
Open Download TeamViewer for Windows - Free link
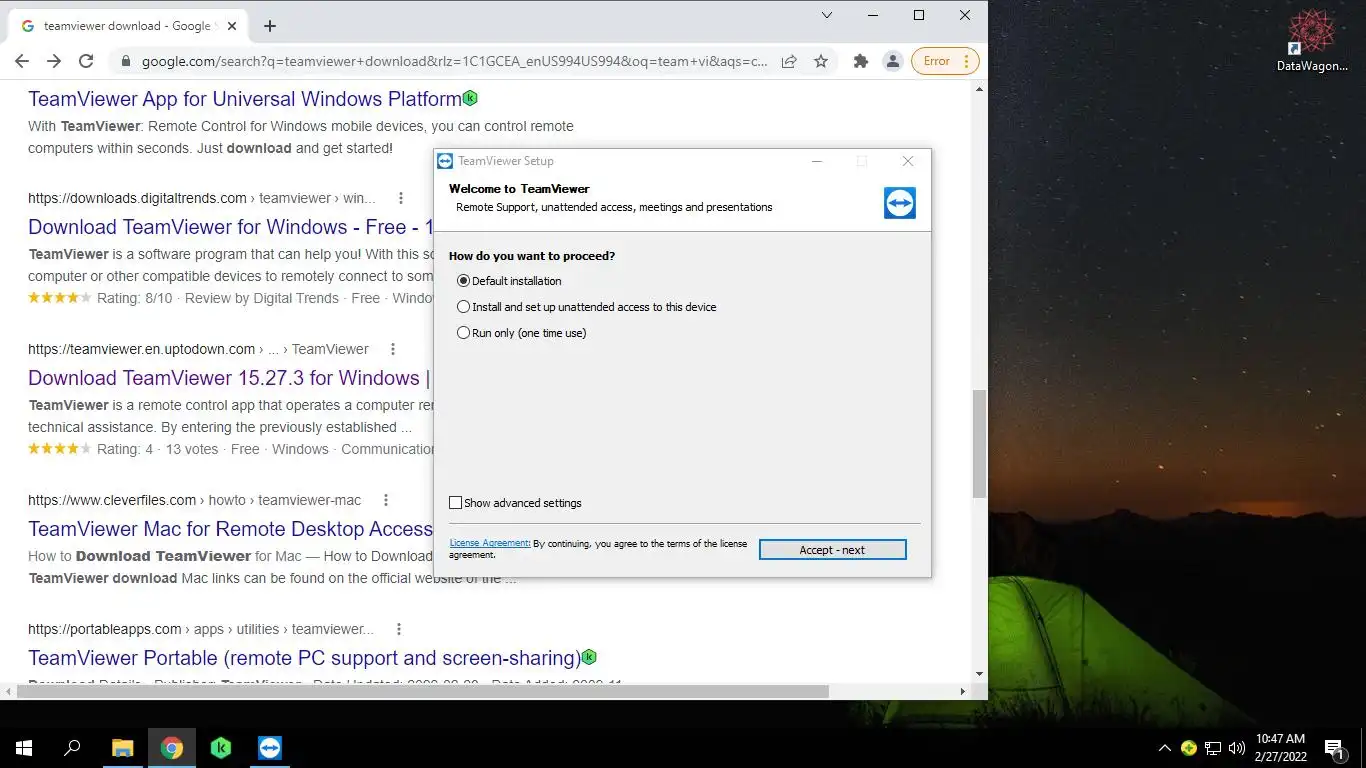coord(231,227)
